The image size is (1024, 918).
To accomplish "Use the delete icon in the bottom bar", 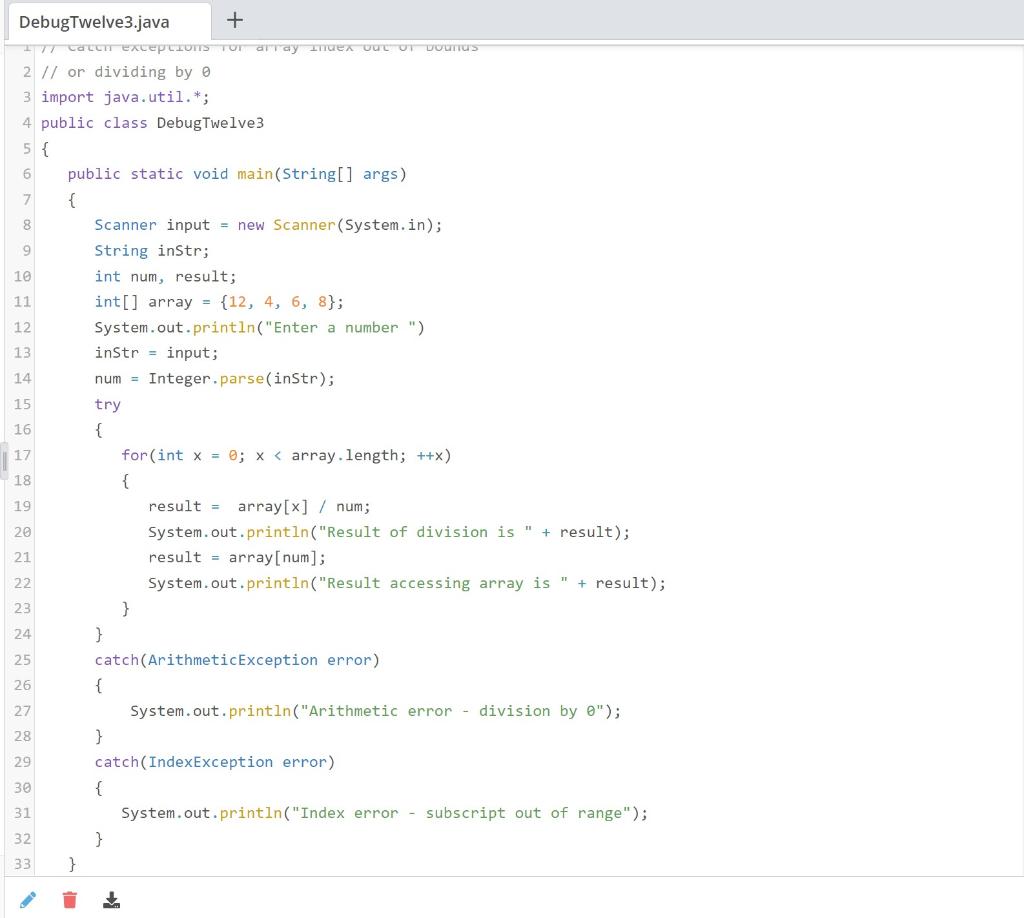I will pyautogui.click(x=69, y=899).
